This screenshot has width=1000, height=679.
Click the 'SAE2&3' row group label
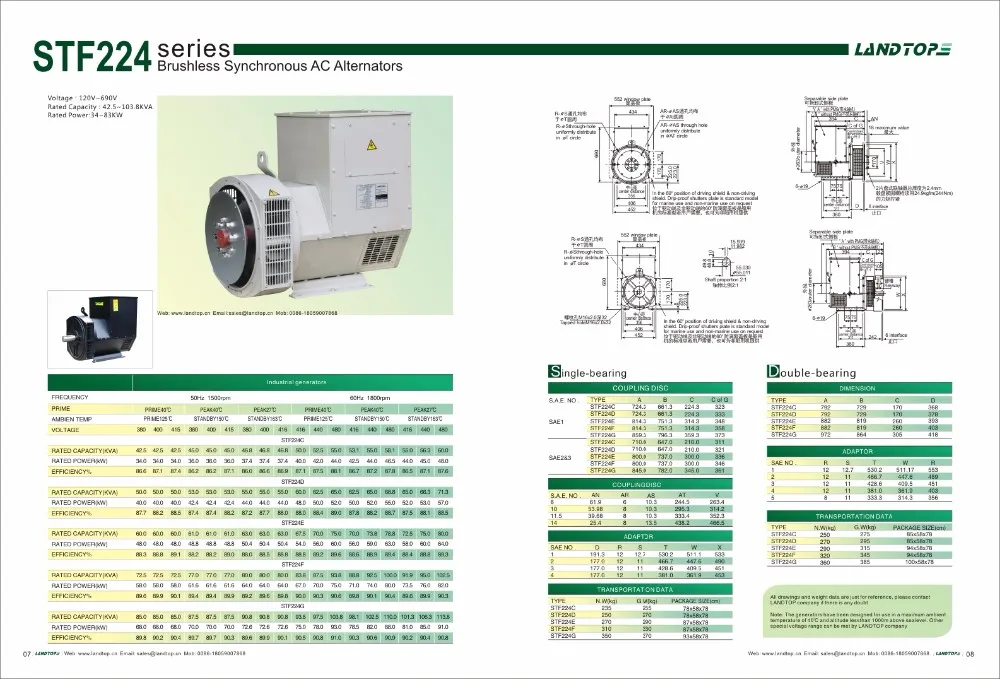(560, 457)
